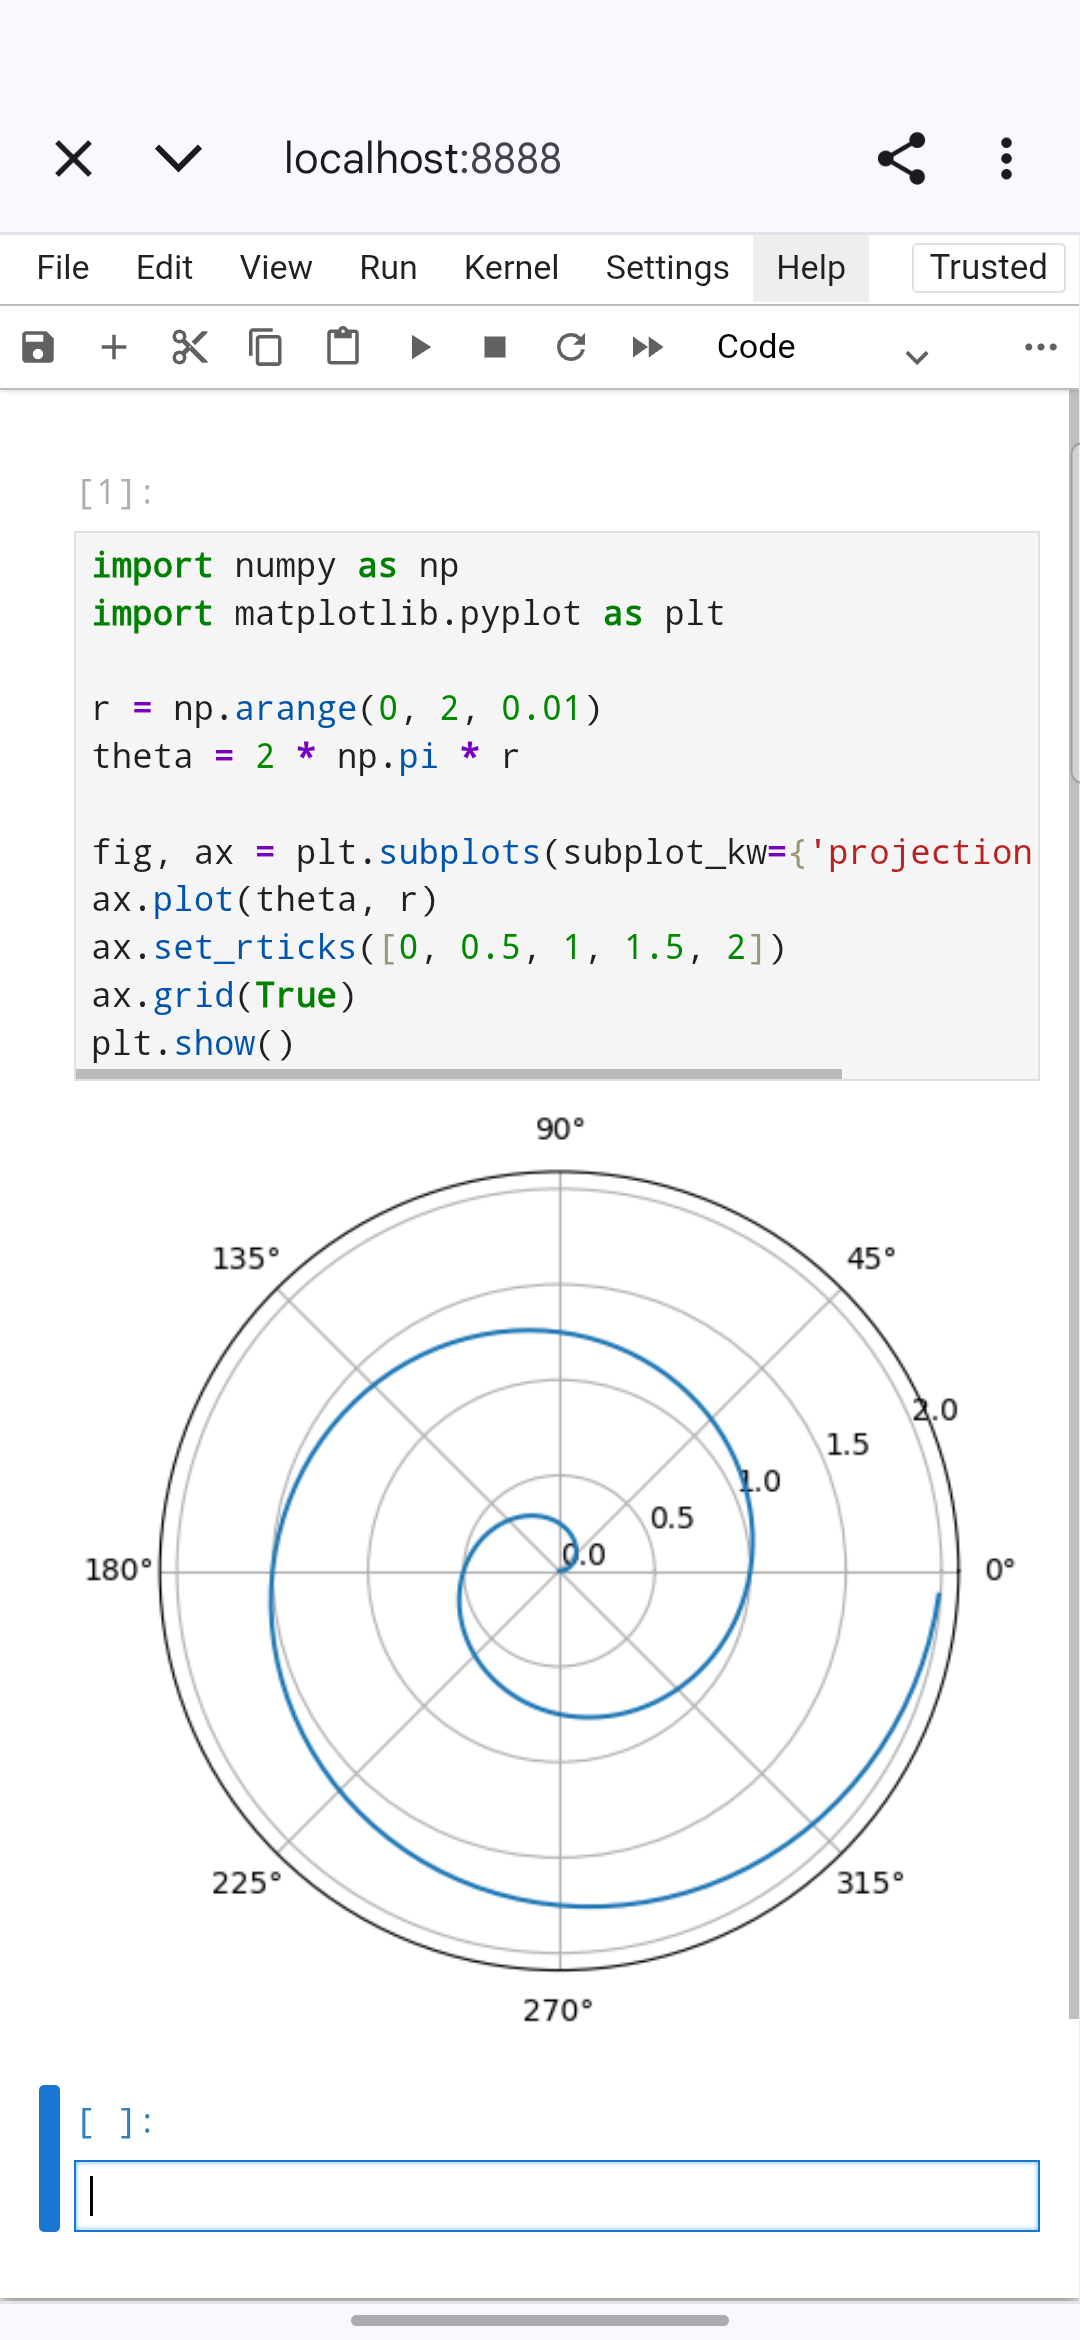Expand the browser tab chevron dropdown
This screenshot has height=2340, width=1080.
[178, 158]
